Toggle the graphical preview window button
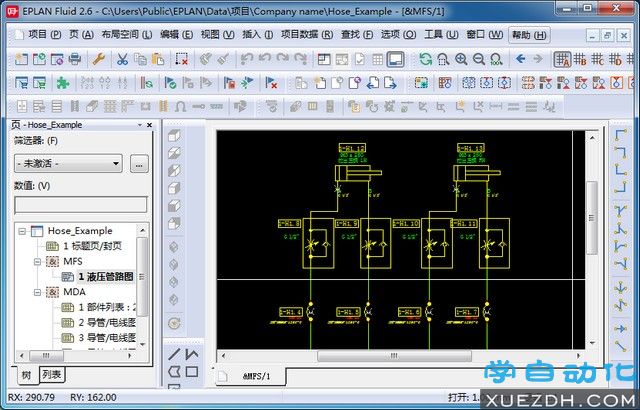The height and width of the screenshot is (410, 640). click(x=396, y=60)
